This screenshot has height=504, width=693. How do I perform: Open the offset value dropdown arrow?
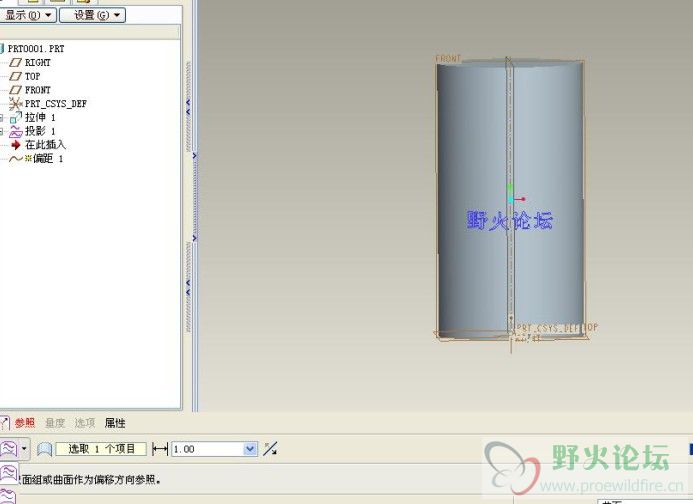tap(250, 449)
